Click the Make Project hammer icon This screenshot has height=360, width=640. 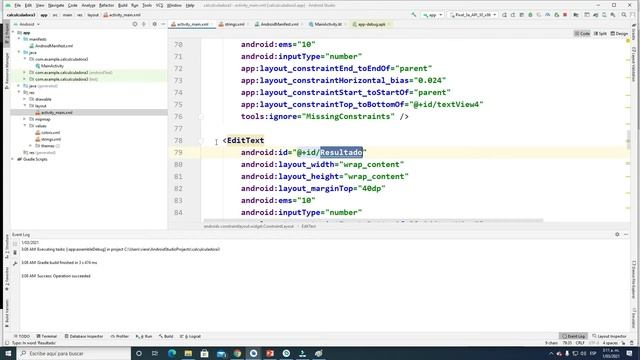pyautogui.click(x=414, y=15)
